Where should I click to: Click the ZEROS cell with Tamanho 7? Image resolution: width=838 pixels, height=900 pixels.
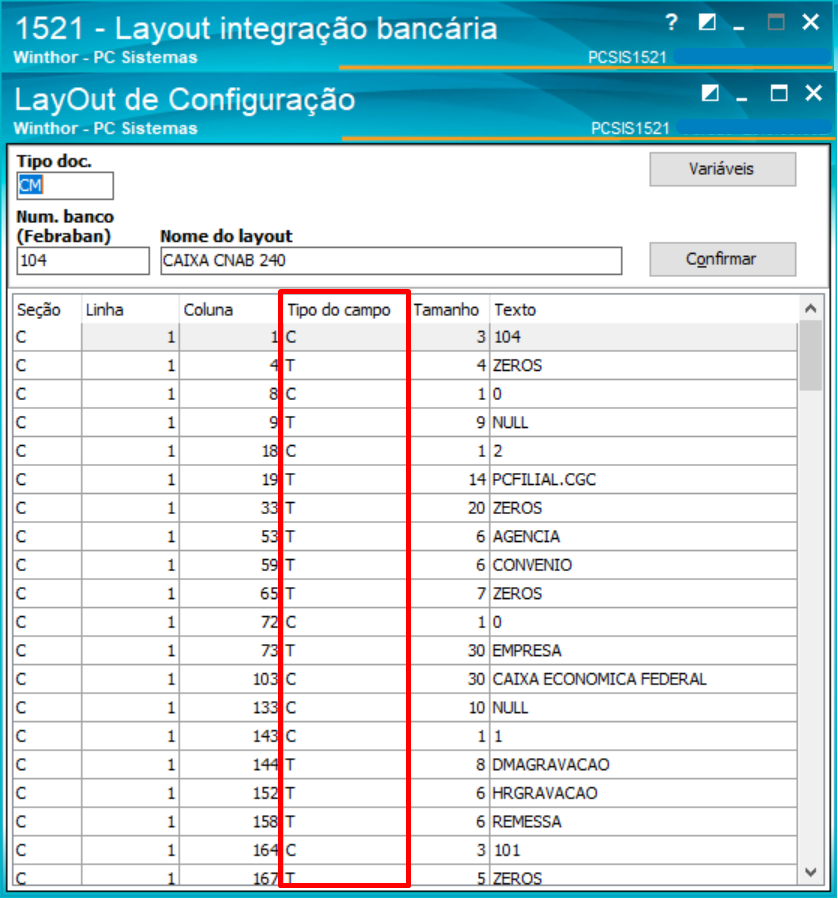click(x=643, y=594)
